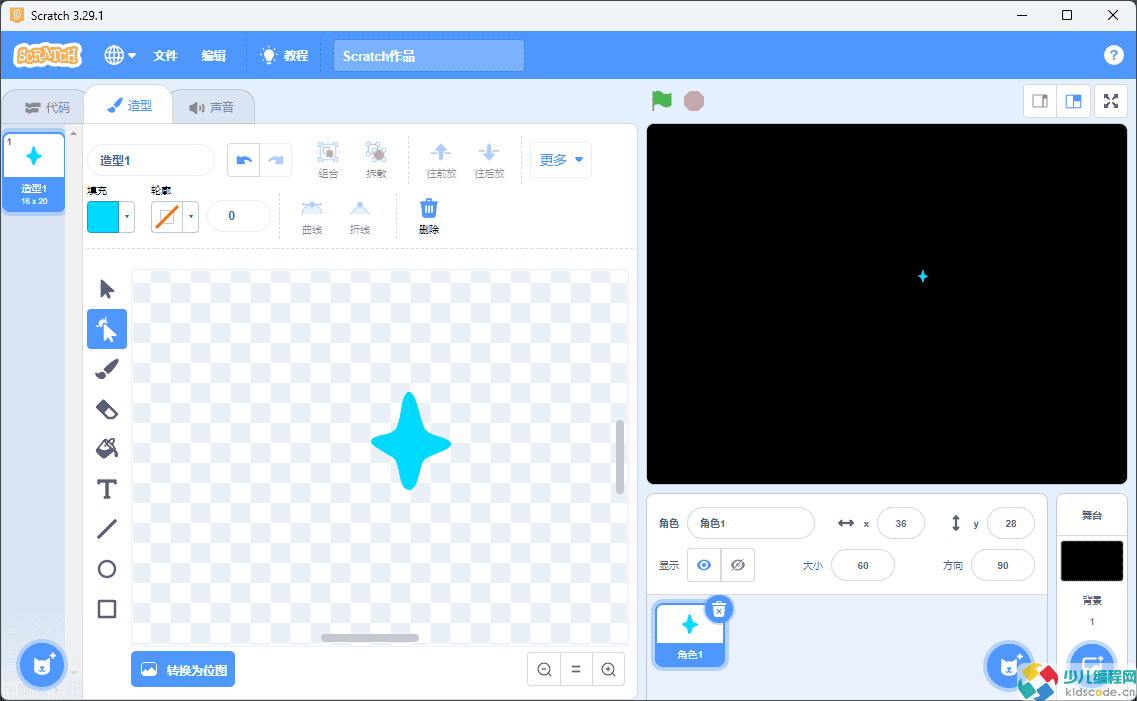Choose the Text tool
1137x701 pixels.
tap(107, 489)
